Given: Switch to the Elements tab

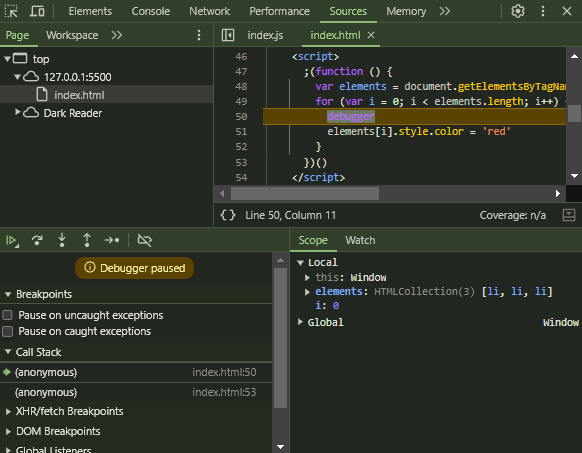Looking at the screenshot, I should pyautogui.click(x=90, y=11).
